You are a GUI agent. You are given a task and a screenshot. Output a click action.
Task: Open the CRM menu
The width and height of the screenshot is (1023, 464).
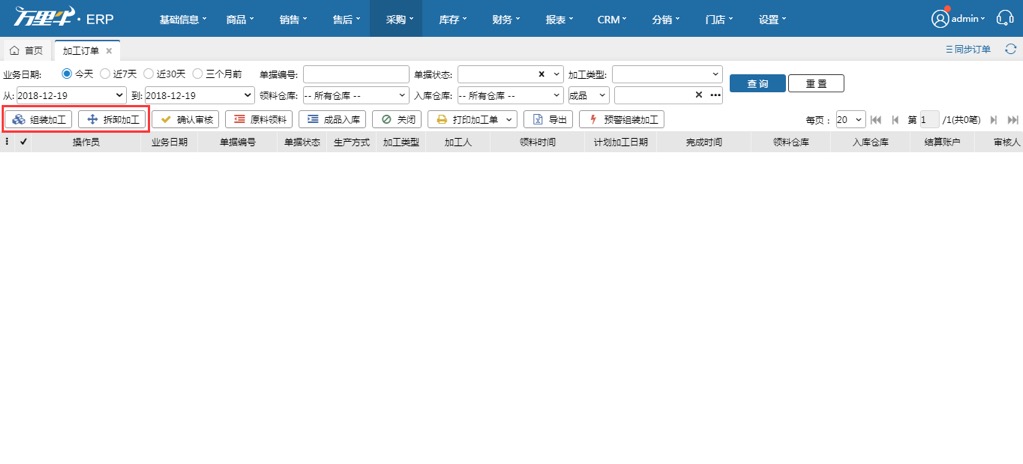click(x=612, y=19)
